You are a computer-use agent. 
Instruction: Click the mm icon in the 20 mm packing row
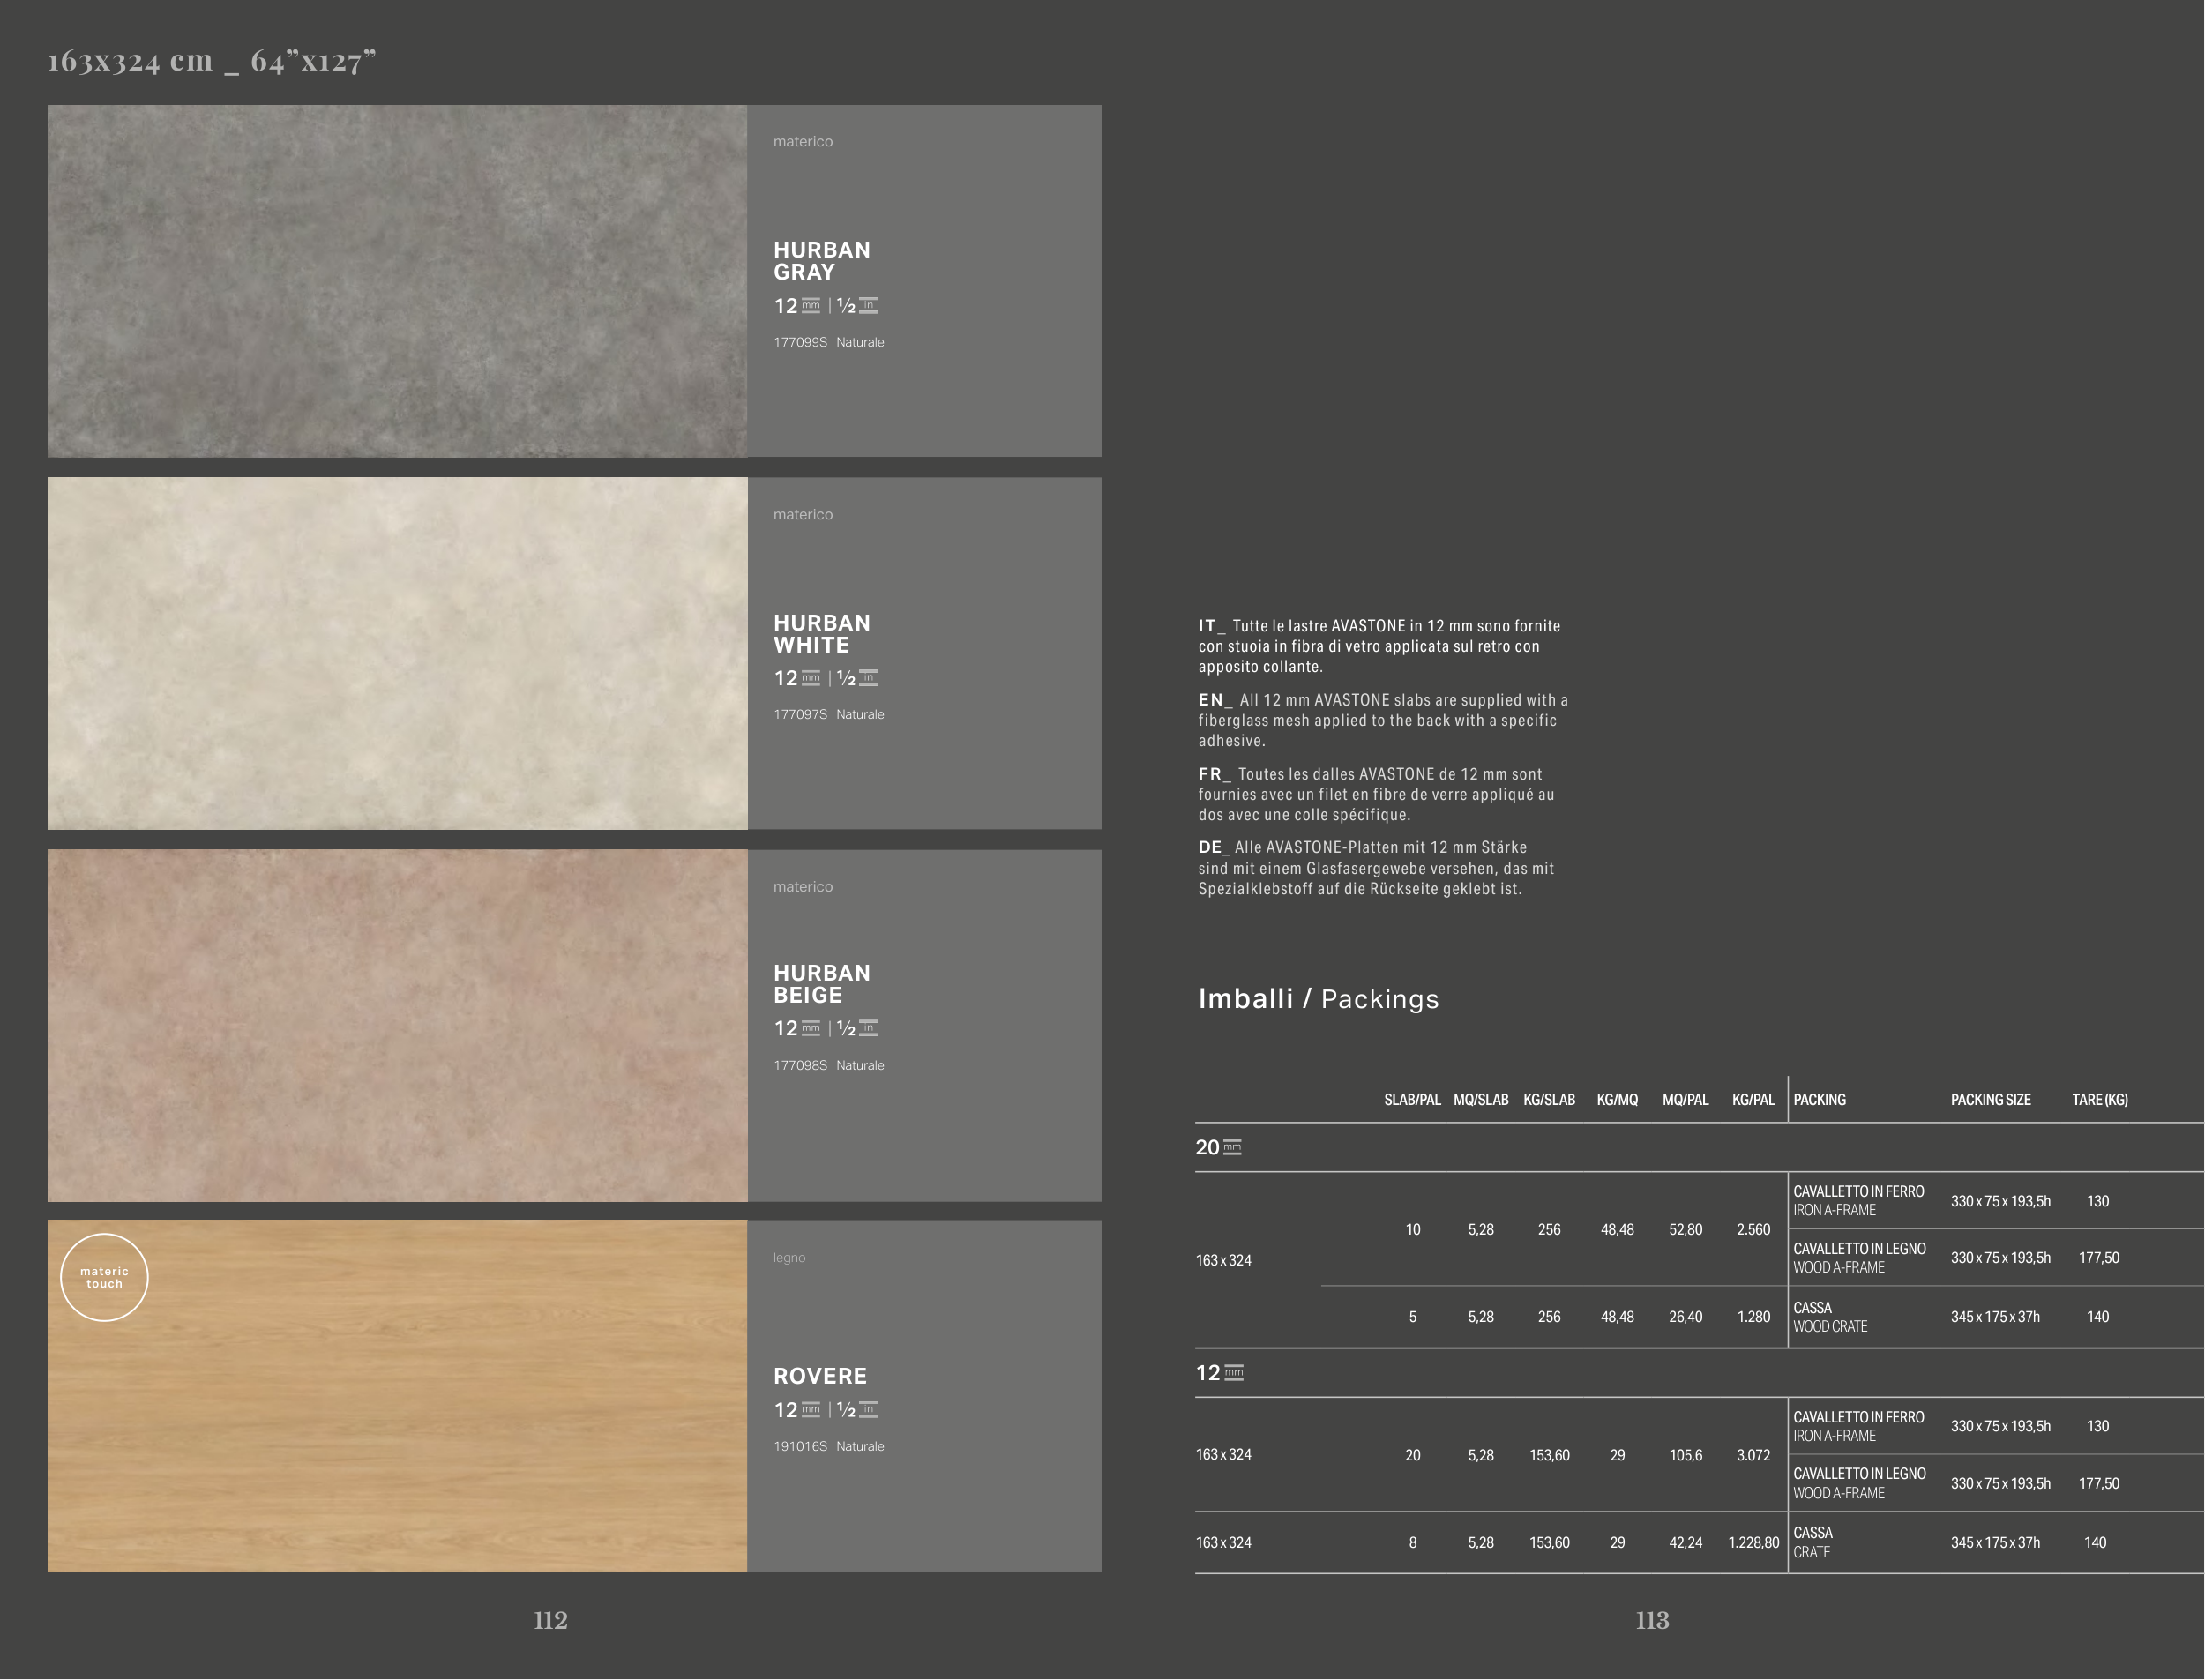(1232, 1148)
